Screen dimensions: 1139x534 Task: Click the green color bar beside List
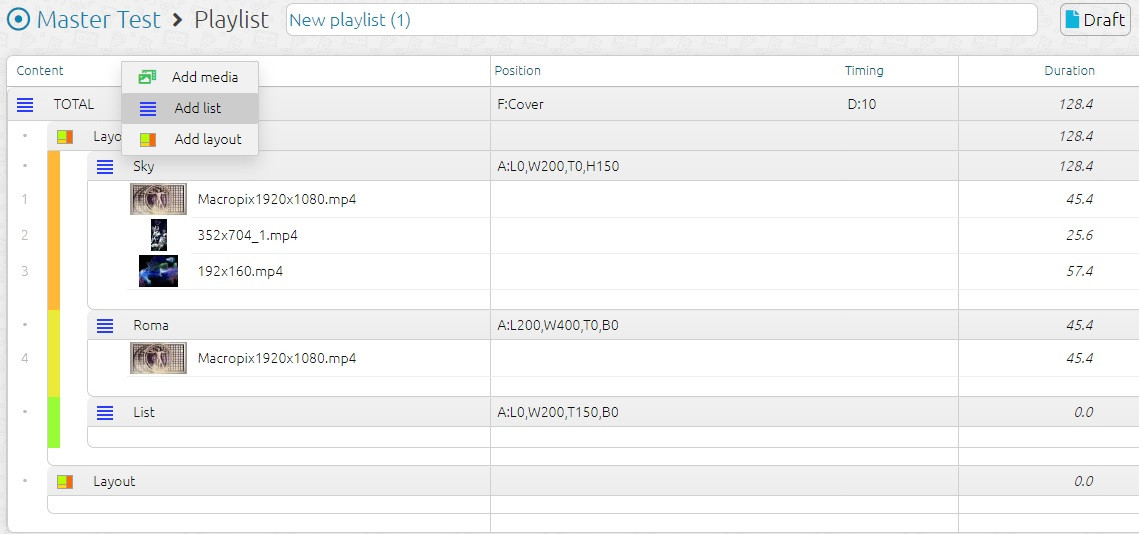coord(54,421)
